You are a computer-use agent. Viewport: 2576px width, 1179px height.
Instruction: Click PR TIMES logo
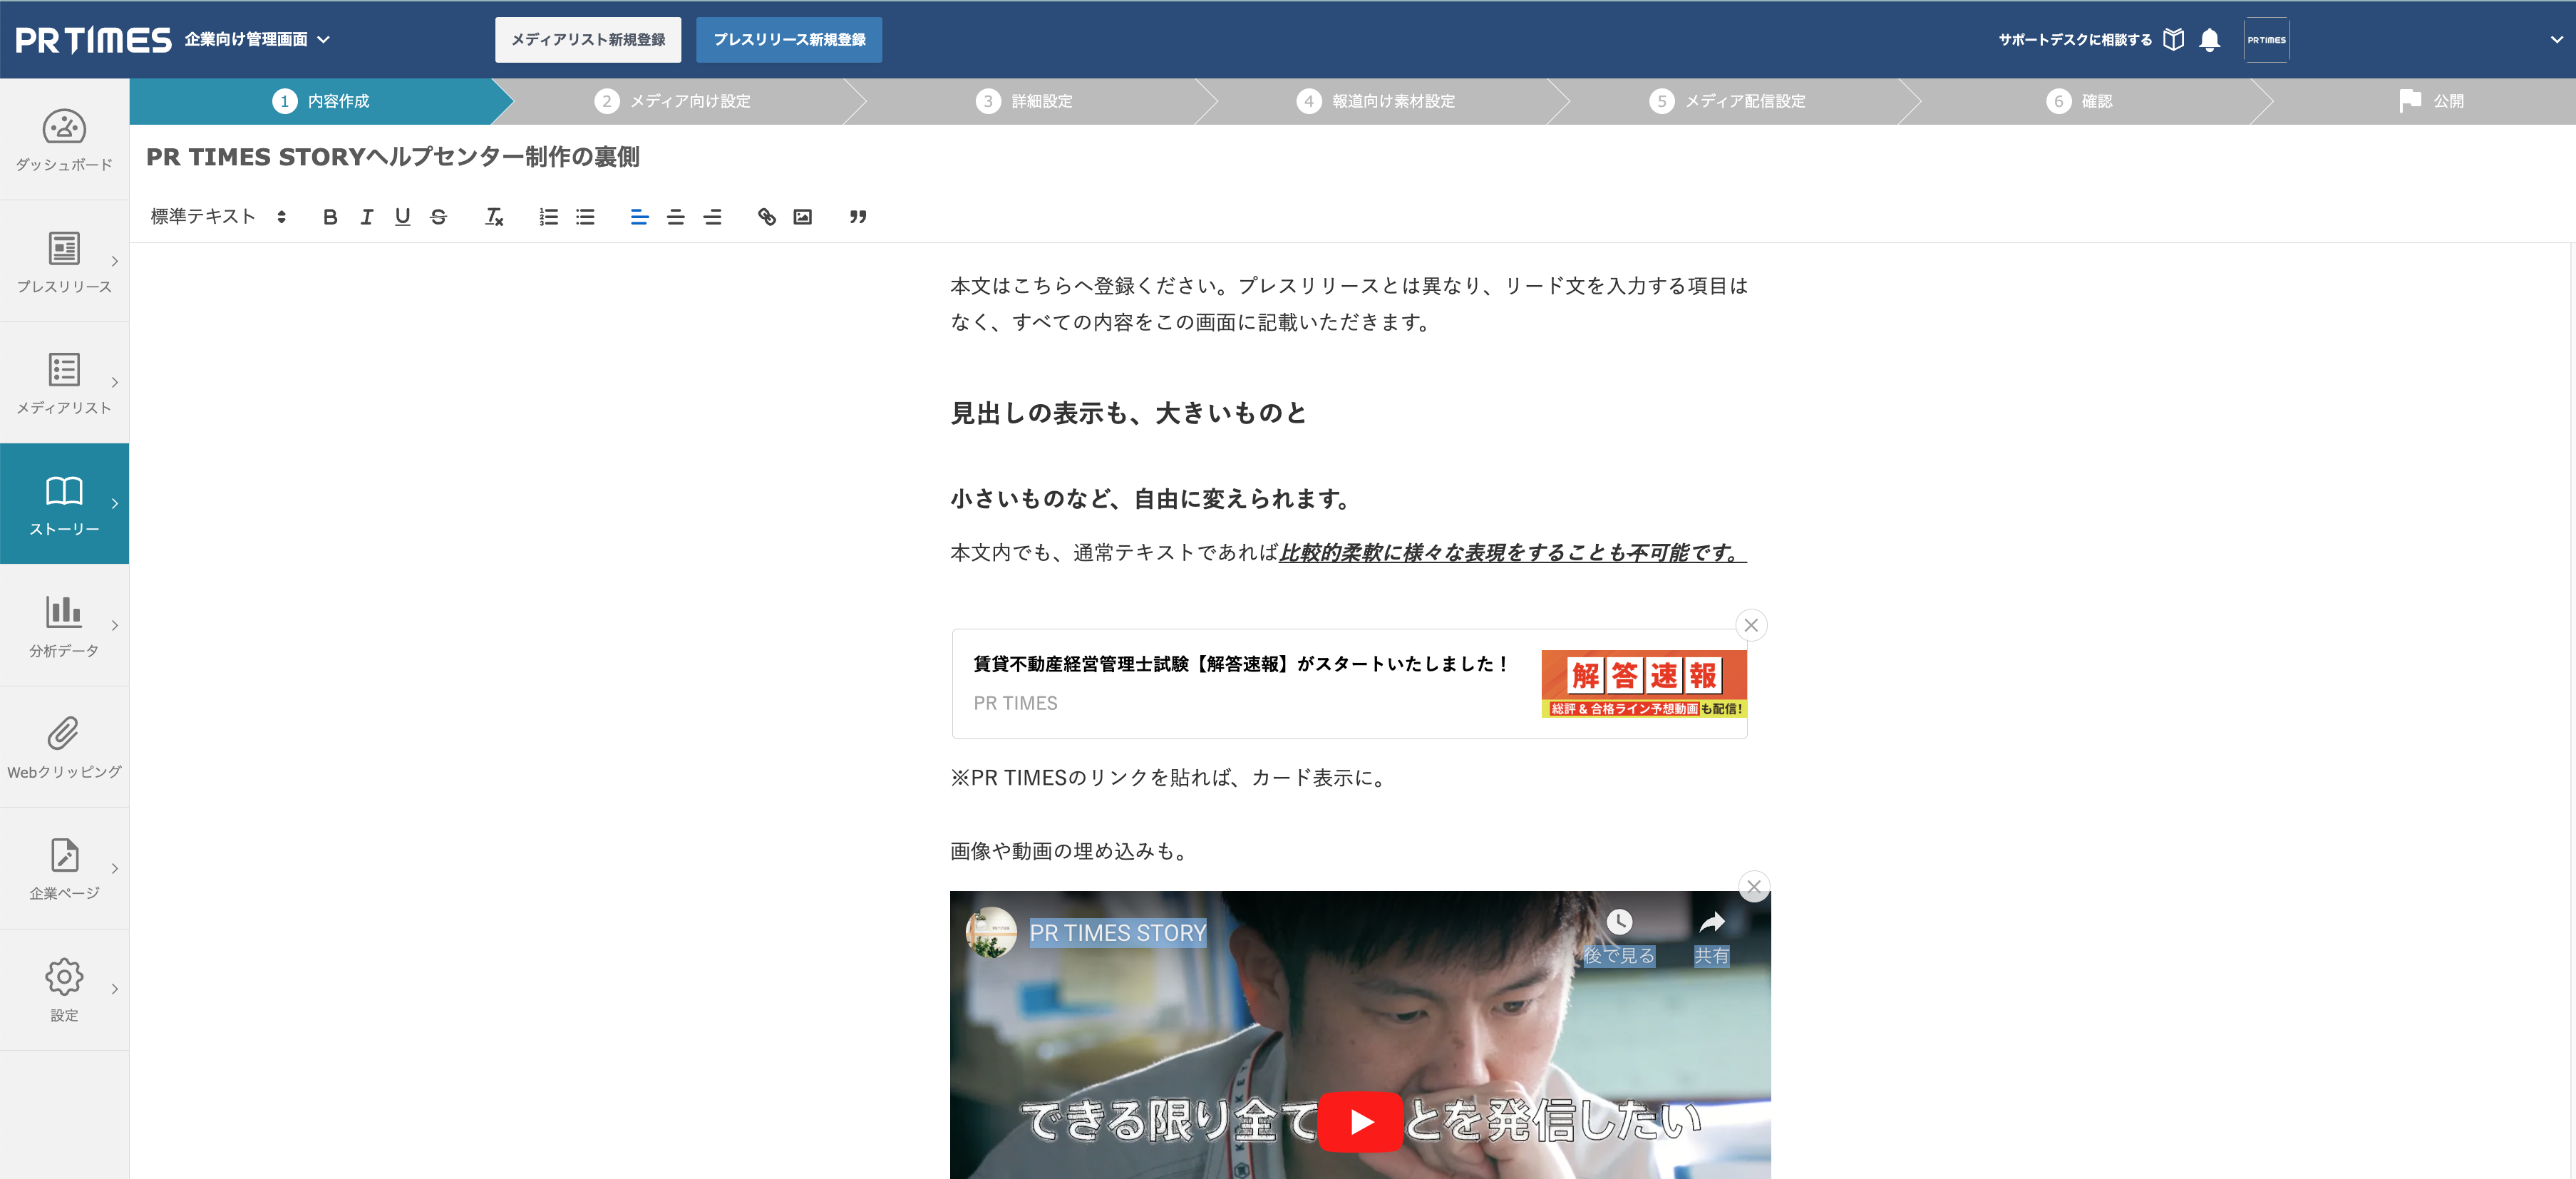pyautogui.click(x=93, y=40)
